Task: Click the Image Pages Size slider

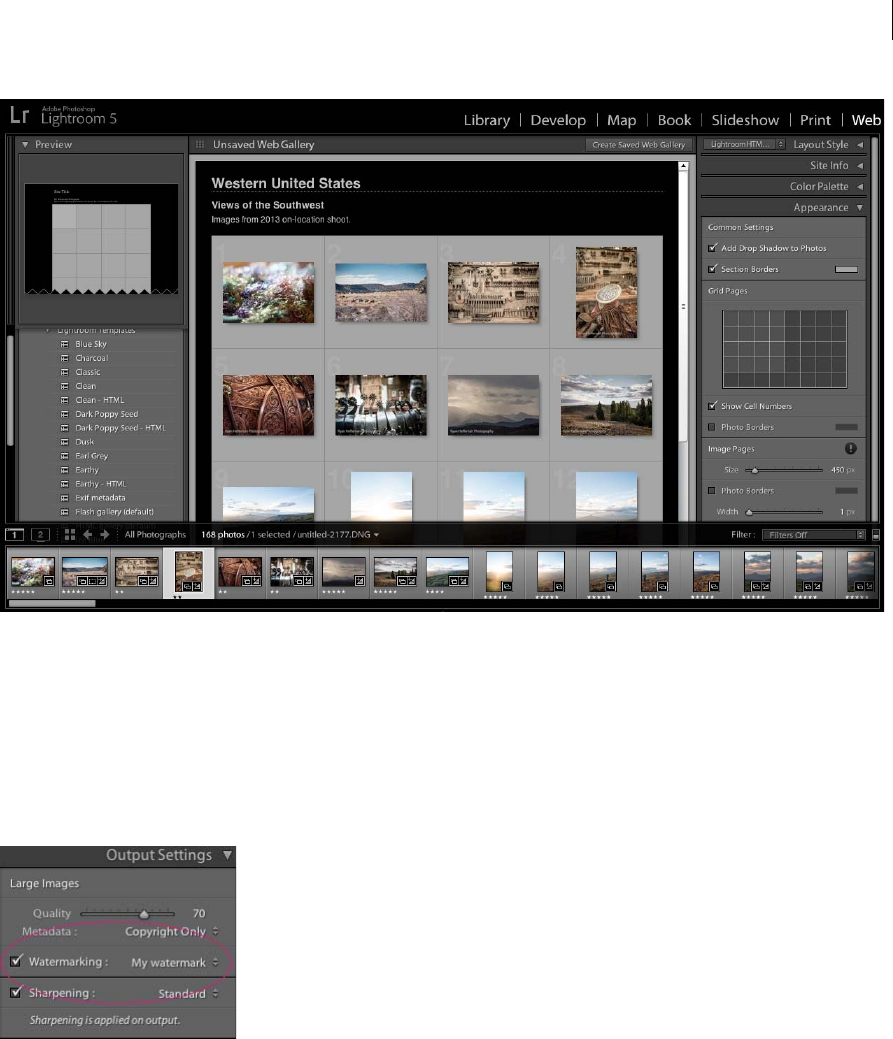Action: (784, 470)
